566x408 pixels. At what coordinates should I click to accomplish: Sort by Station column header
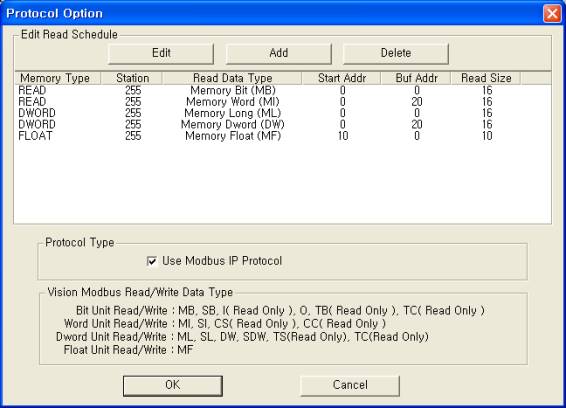[x=132, y=78]
